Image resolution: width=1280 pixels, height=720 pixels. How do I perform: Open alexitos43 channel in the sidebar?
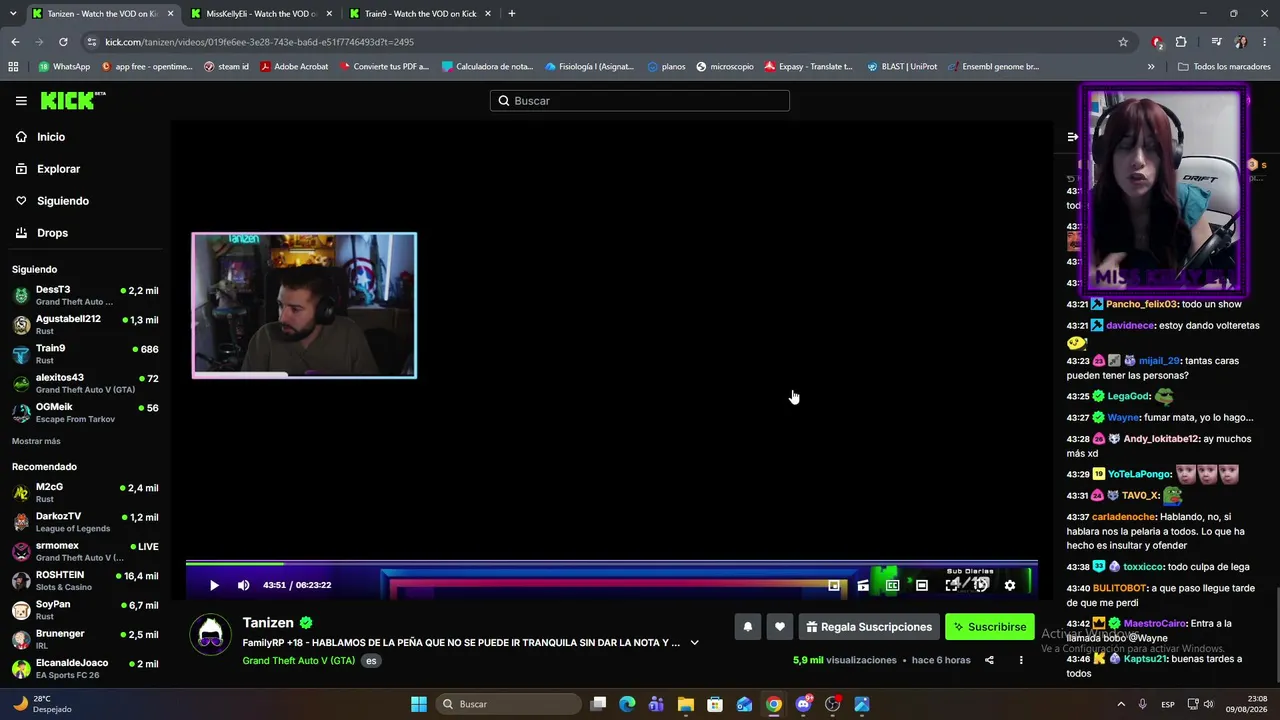tap(84, 383)
